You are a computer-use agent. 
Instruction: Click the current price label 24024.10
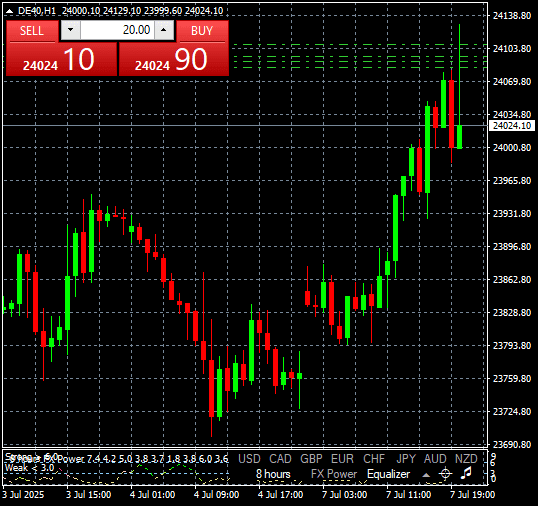pyautogui.click(x=512, y=126)
